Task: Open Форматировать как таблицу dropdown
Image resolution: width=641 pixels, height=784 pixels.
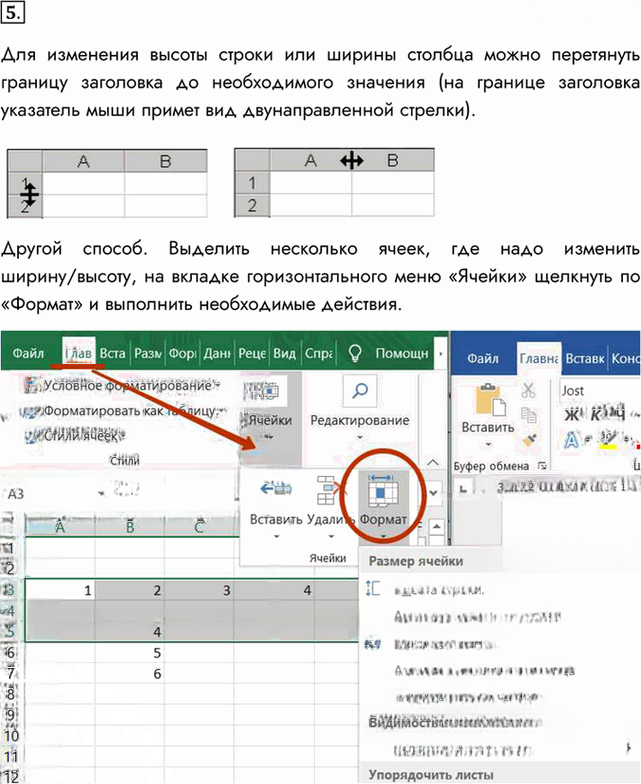Action: pyautogui.click(x=122, y=411)
